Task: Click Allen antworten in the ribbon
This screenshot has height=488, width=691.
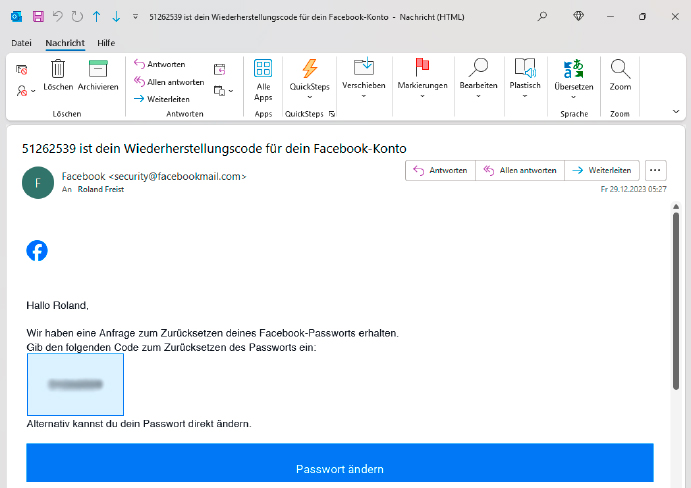Action: click(169, 82)
